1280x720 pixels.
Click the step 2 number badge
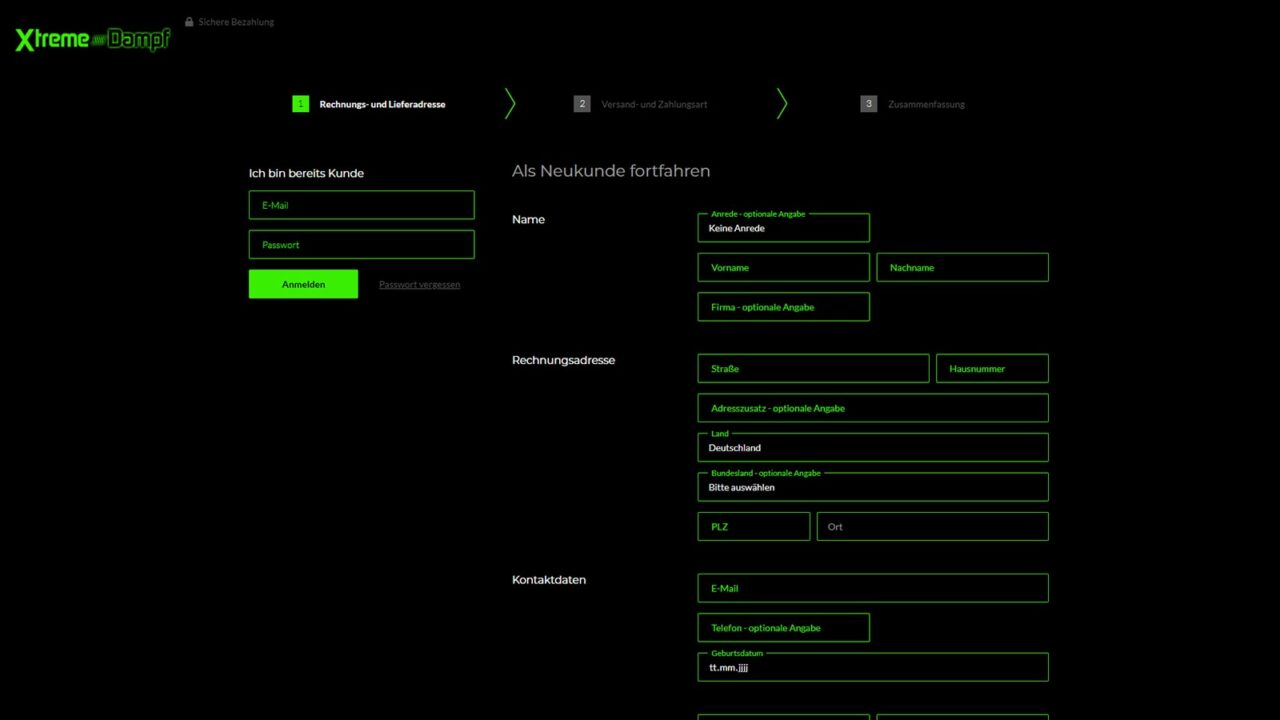coord(582,103)
